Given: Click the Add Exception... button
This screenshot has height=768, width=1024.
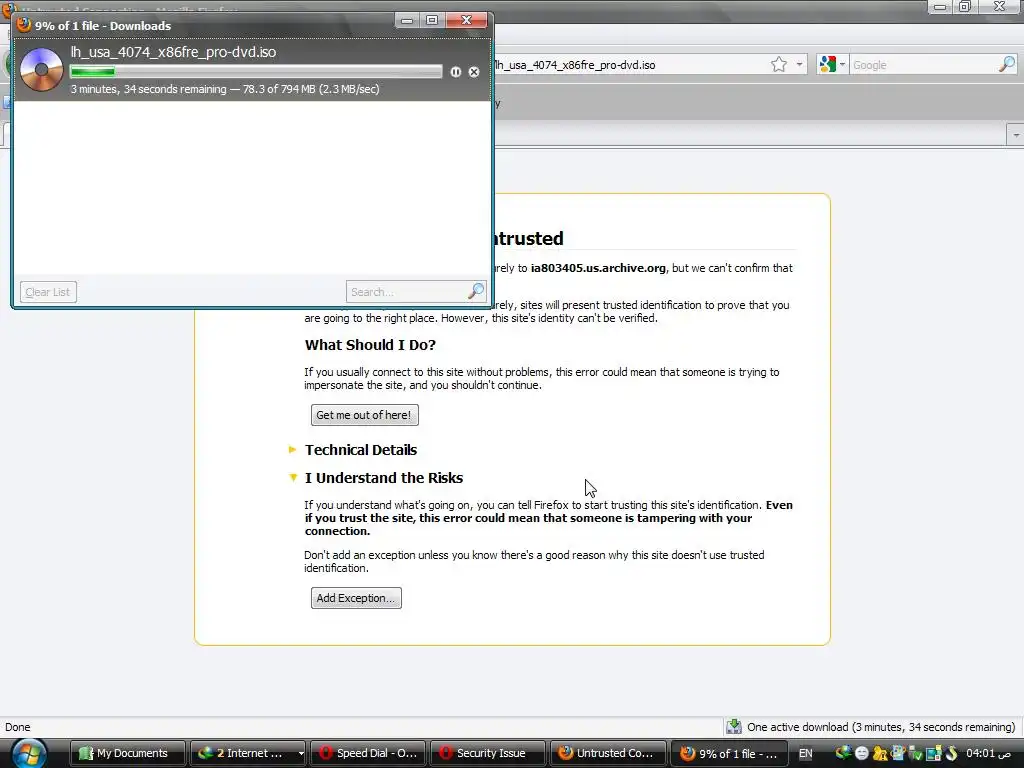Looking at the screenshot, I should pos(356,598).
